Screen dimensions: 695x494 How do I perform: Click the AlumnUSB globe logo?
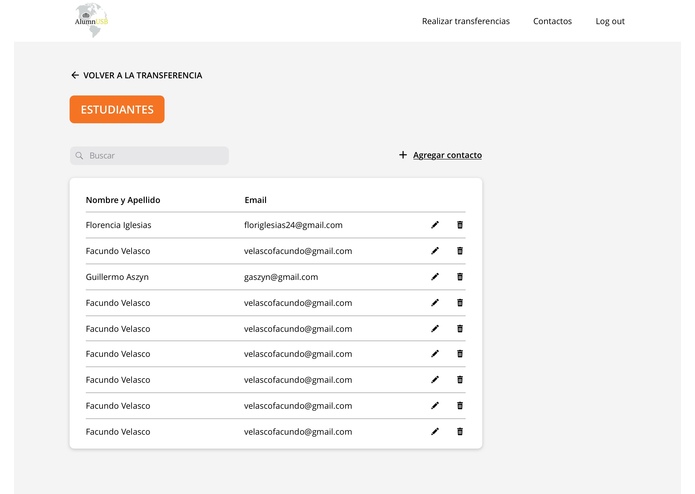pos(91,20)
